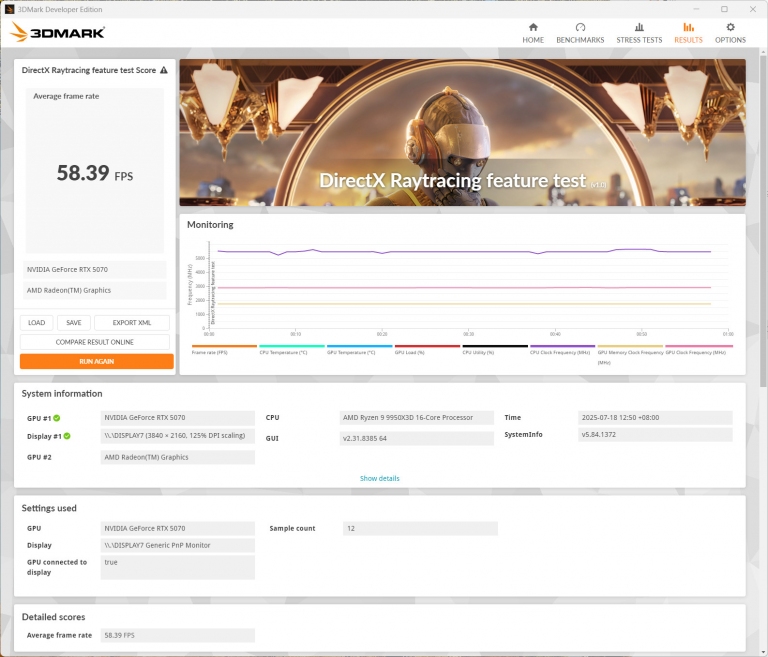Click the AMD Ryzen 9 9950X3D CPU field

tap(417, 417)
